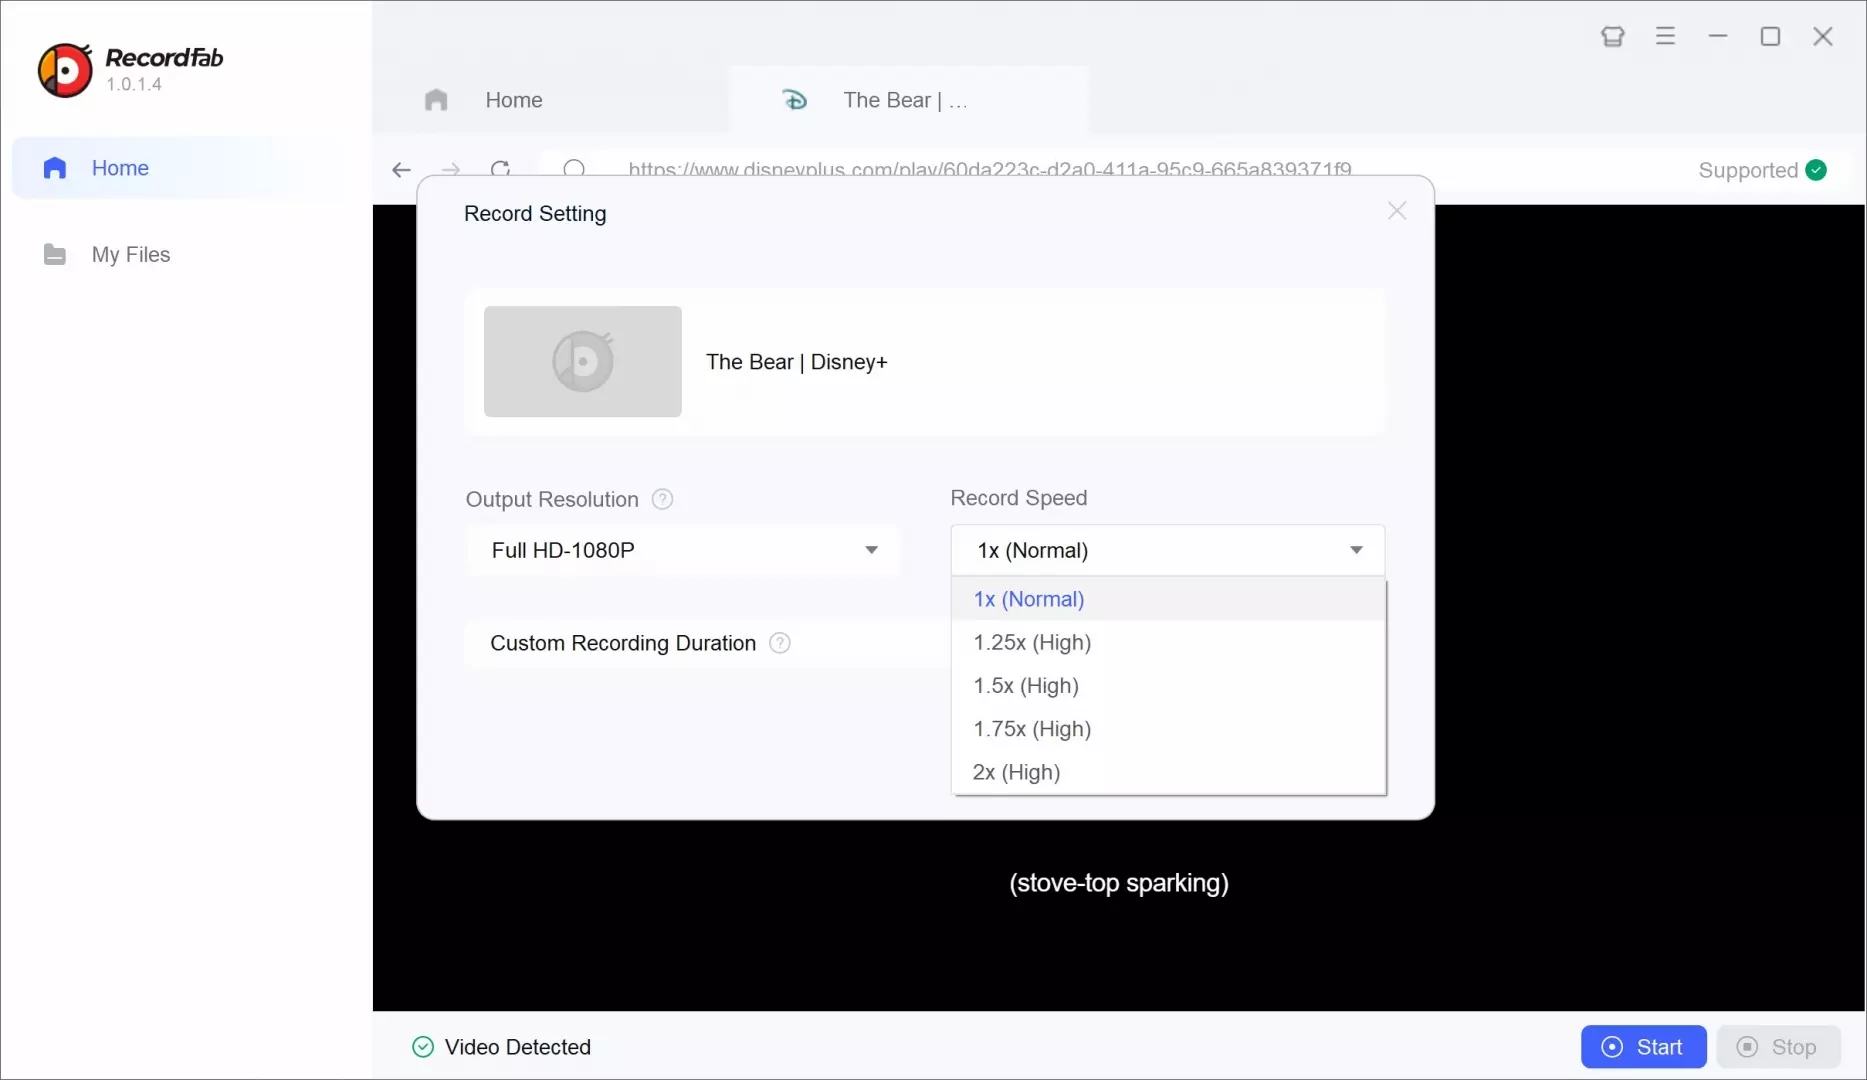Click the Video Detected status icon

[x=423, y=1047]
